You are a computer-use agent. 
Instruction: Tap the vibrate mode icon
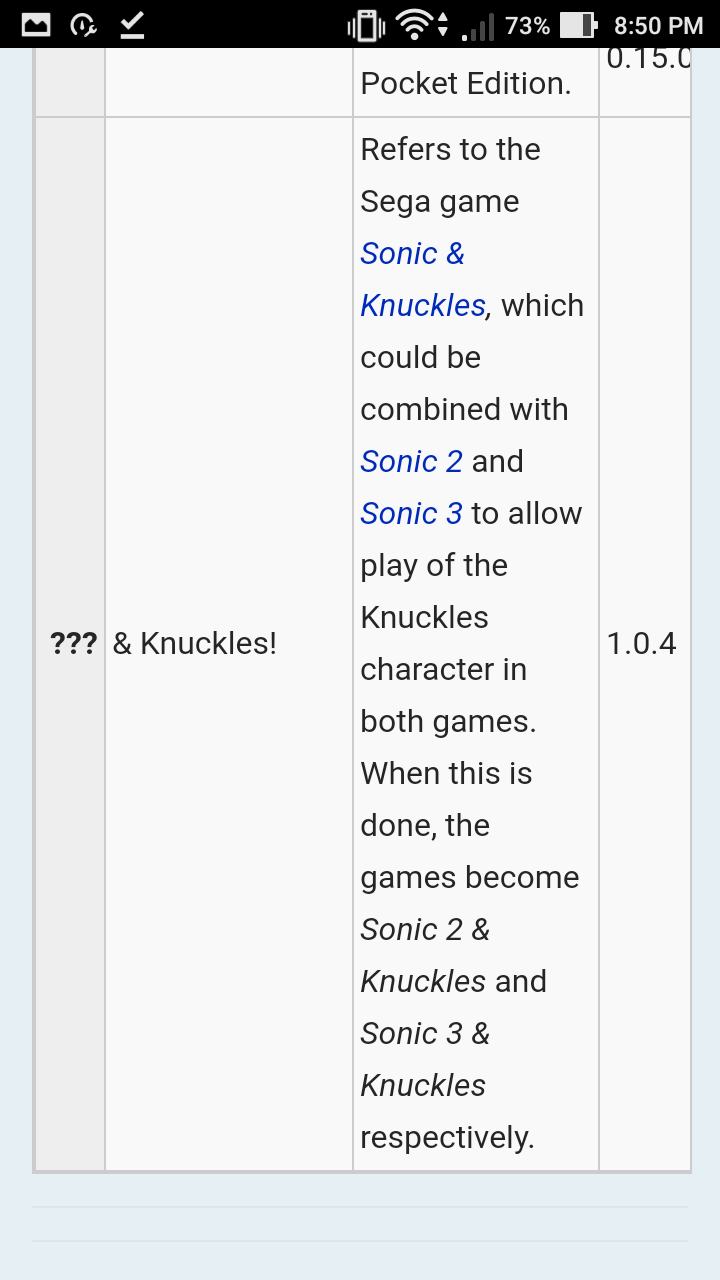click(x=366, y=25)
